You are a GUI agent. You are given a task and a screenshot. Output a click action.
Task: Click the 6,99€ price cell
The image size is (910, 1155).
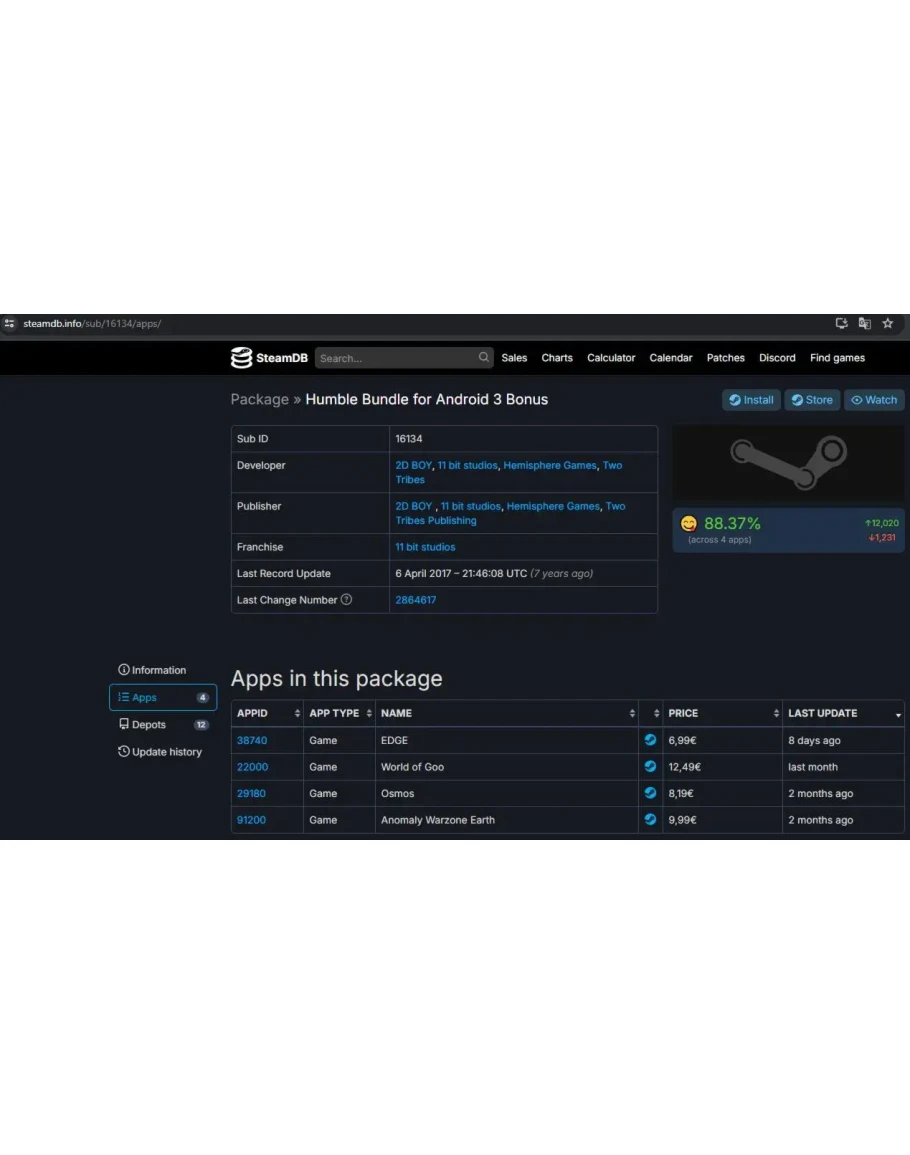(723, 740)
